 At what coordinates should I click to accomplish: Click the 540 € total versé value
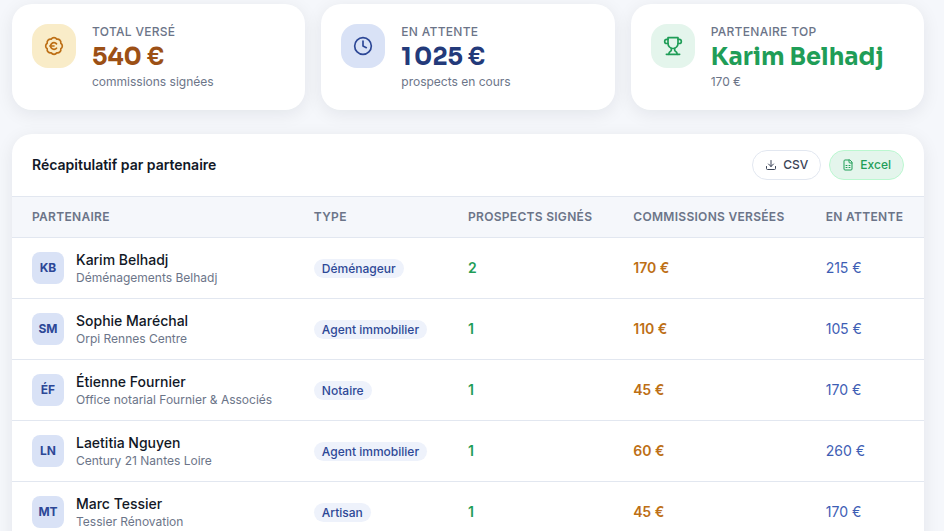(128, 56)
